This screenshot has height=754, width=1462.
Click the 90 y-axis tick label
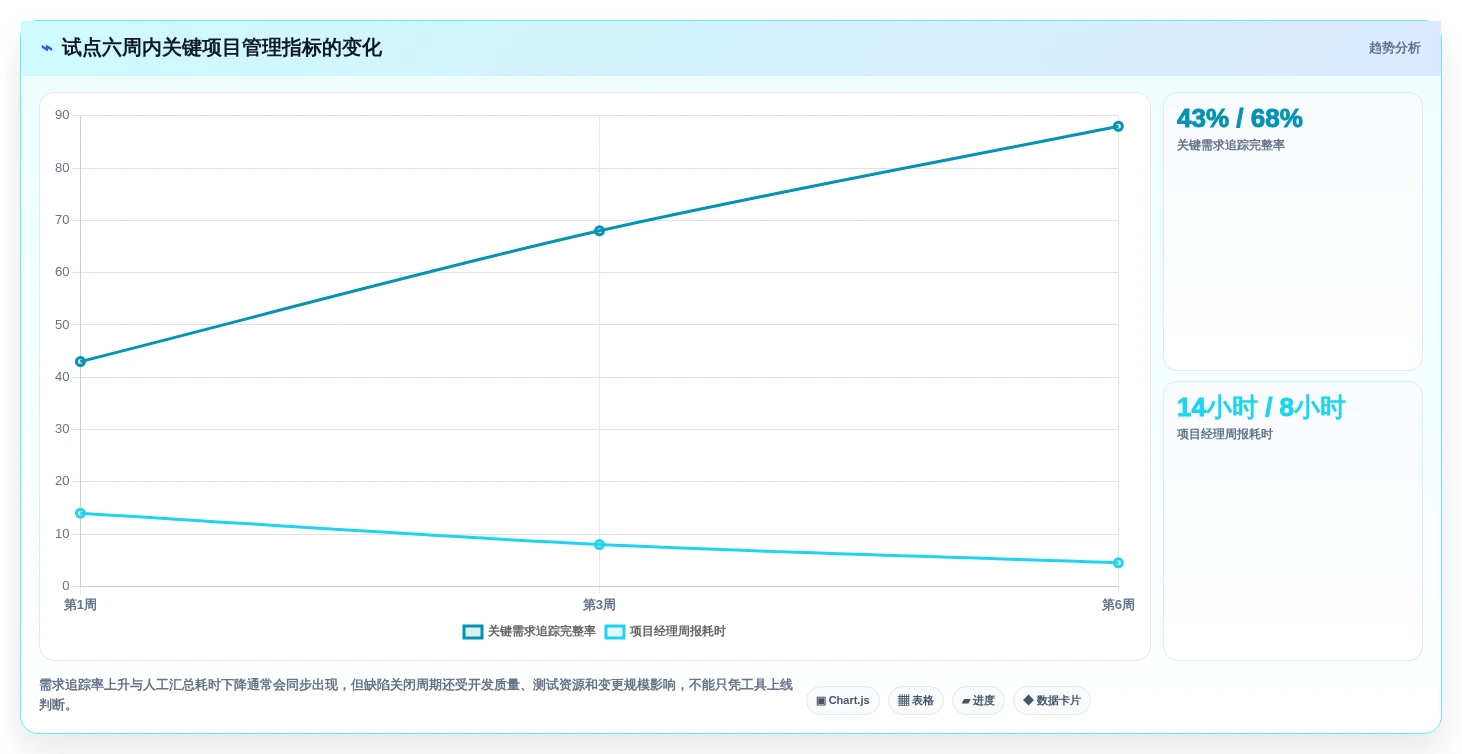coord(62,115)
